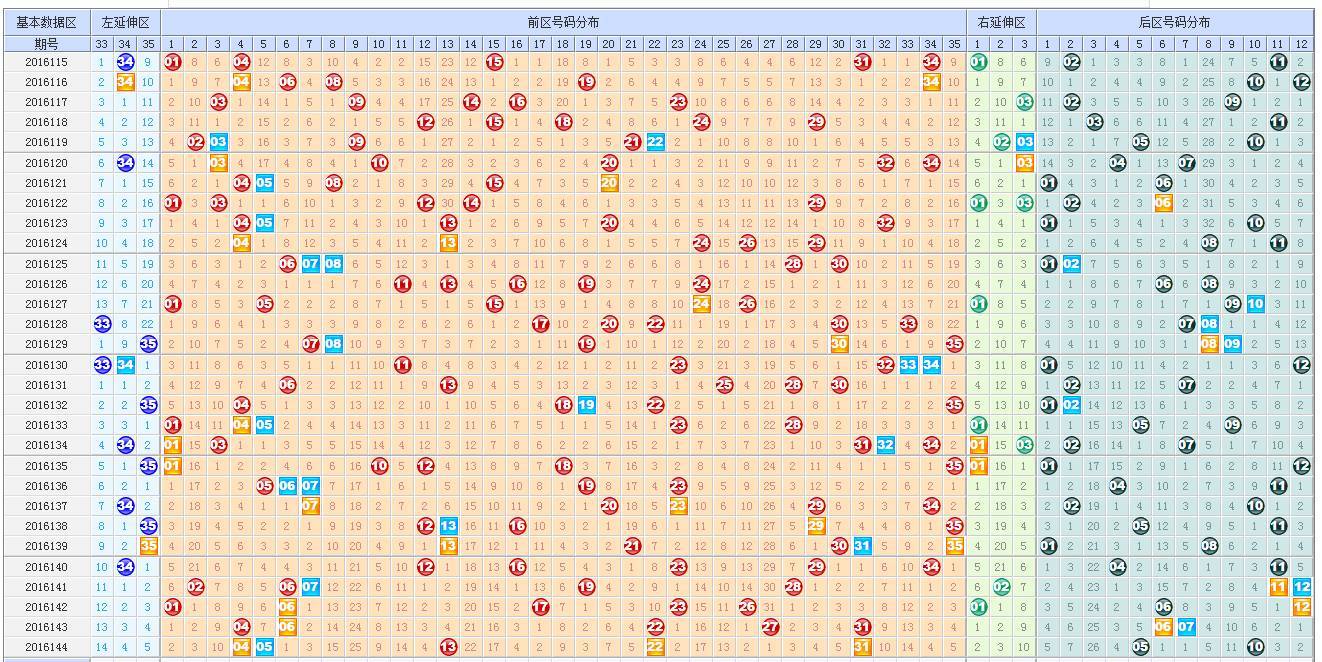Click red ball 31 in period 2016139 front zone
This screenshot has width=1322, height=662.
pyautogui.click(x=861, y=546)
